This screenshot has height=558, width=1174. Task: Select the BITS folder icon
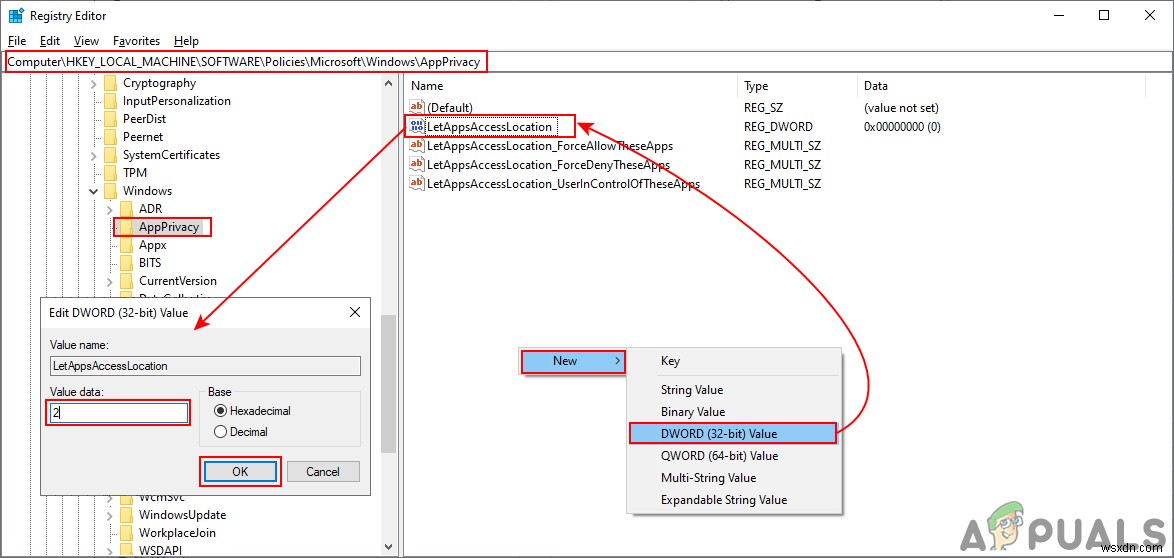click(x=127, y=263)
